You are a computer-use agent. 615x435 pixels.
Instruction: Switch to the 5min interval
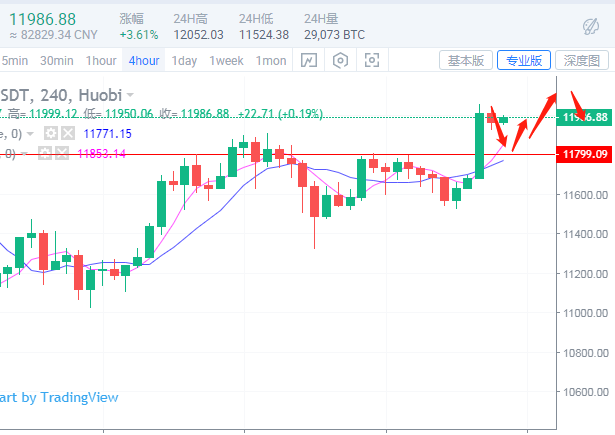[14, 61]
